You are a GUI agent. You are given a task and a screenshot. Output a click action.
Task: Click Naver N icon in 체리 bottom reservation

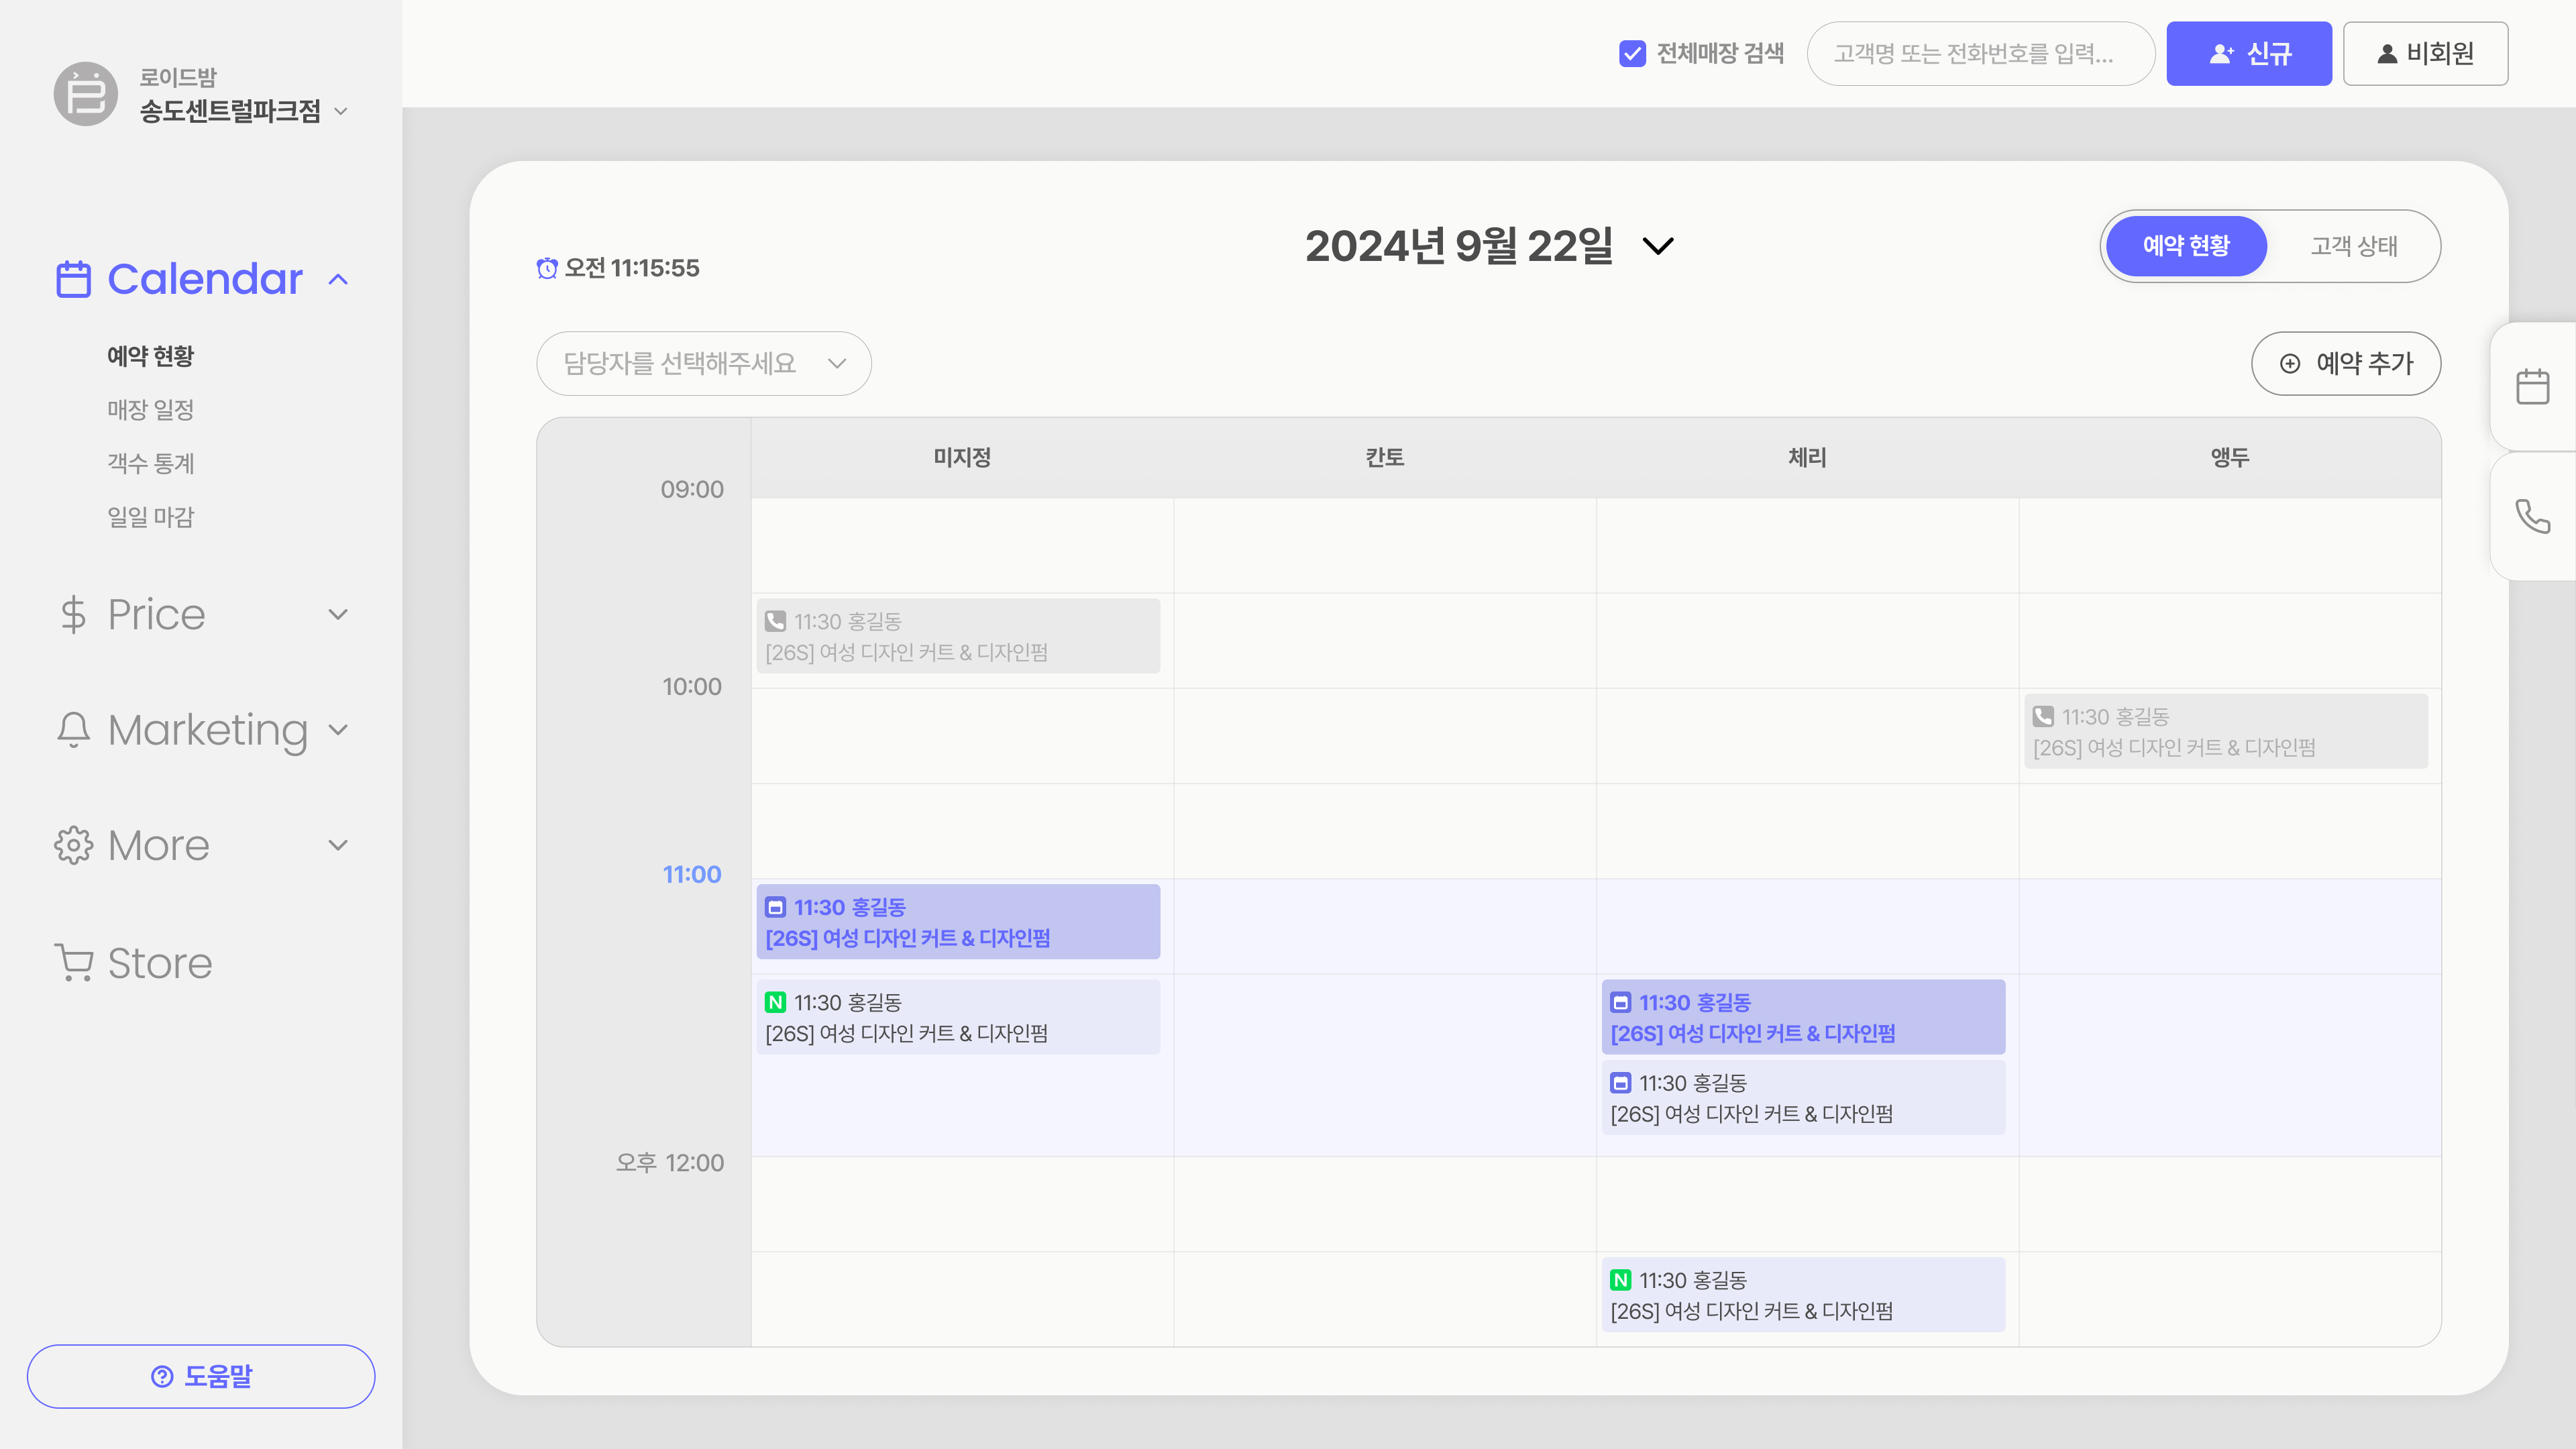tap(1621, 1280)
